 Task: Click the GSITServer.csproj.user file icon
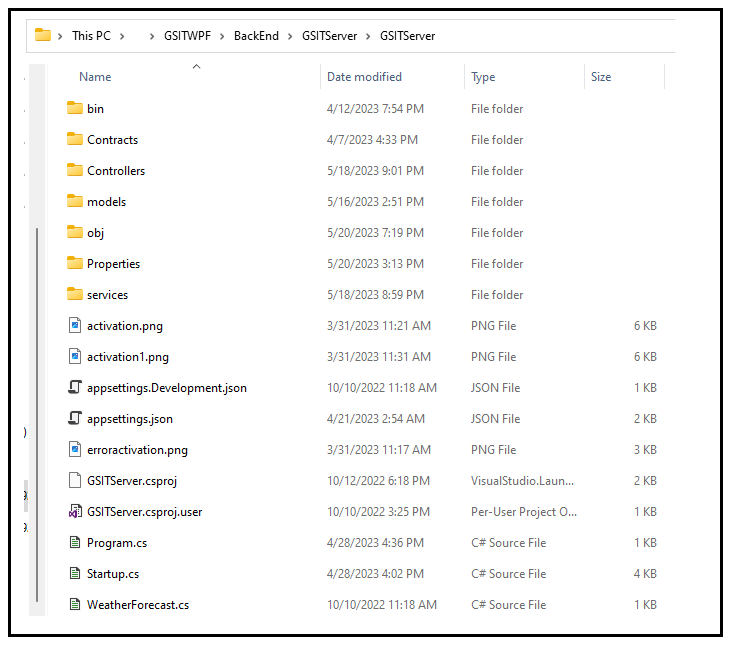[75, 511]
